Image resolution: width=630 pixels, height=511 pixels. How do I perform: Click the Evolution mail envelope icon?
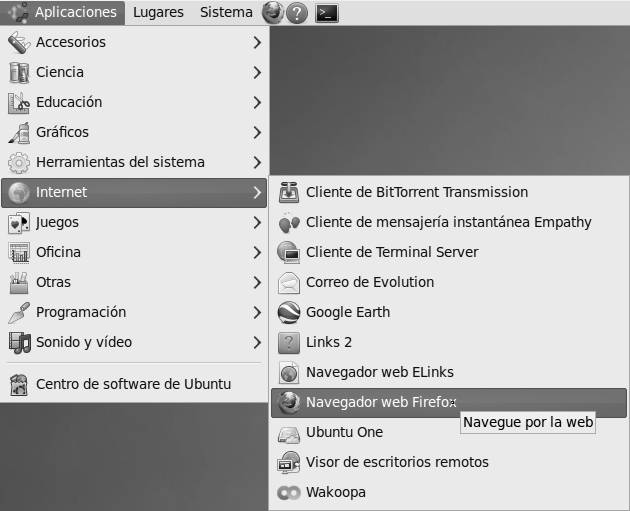(289, 282)
